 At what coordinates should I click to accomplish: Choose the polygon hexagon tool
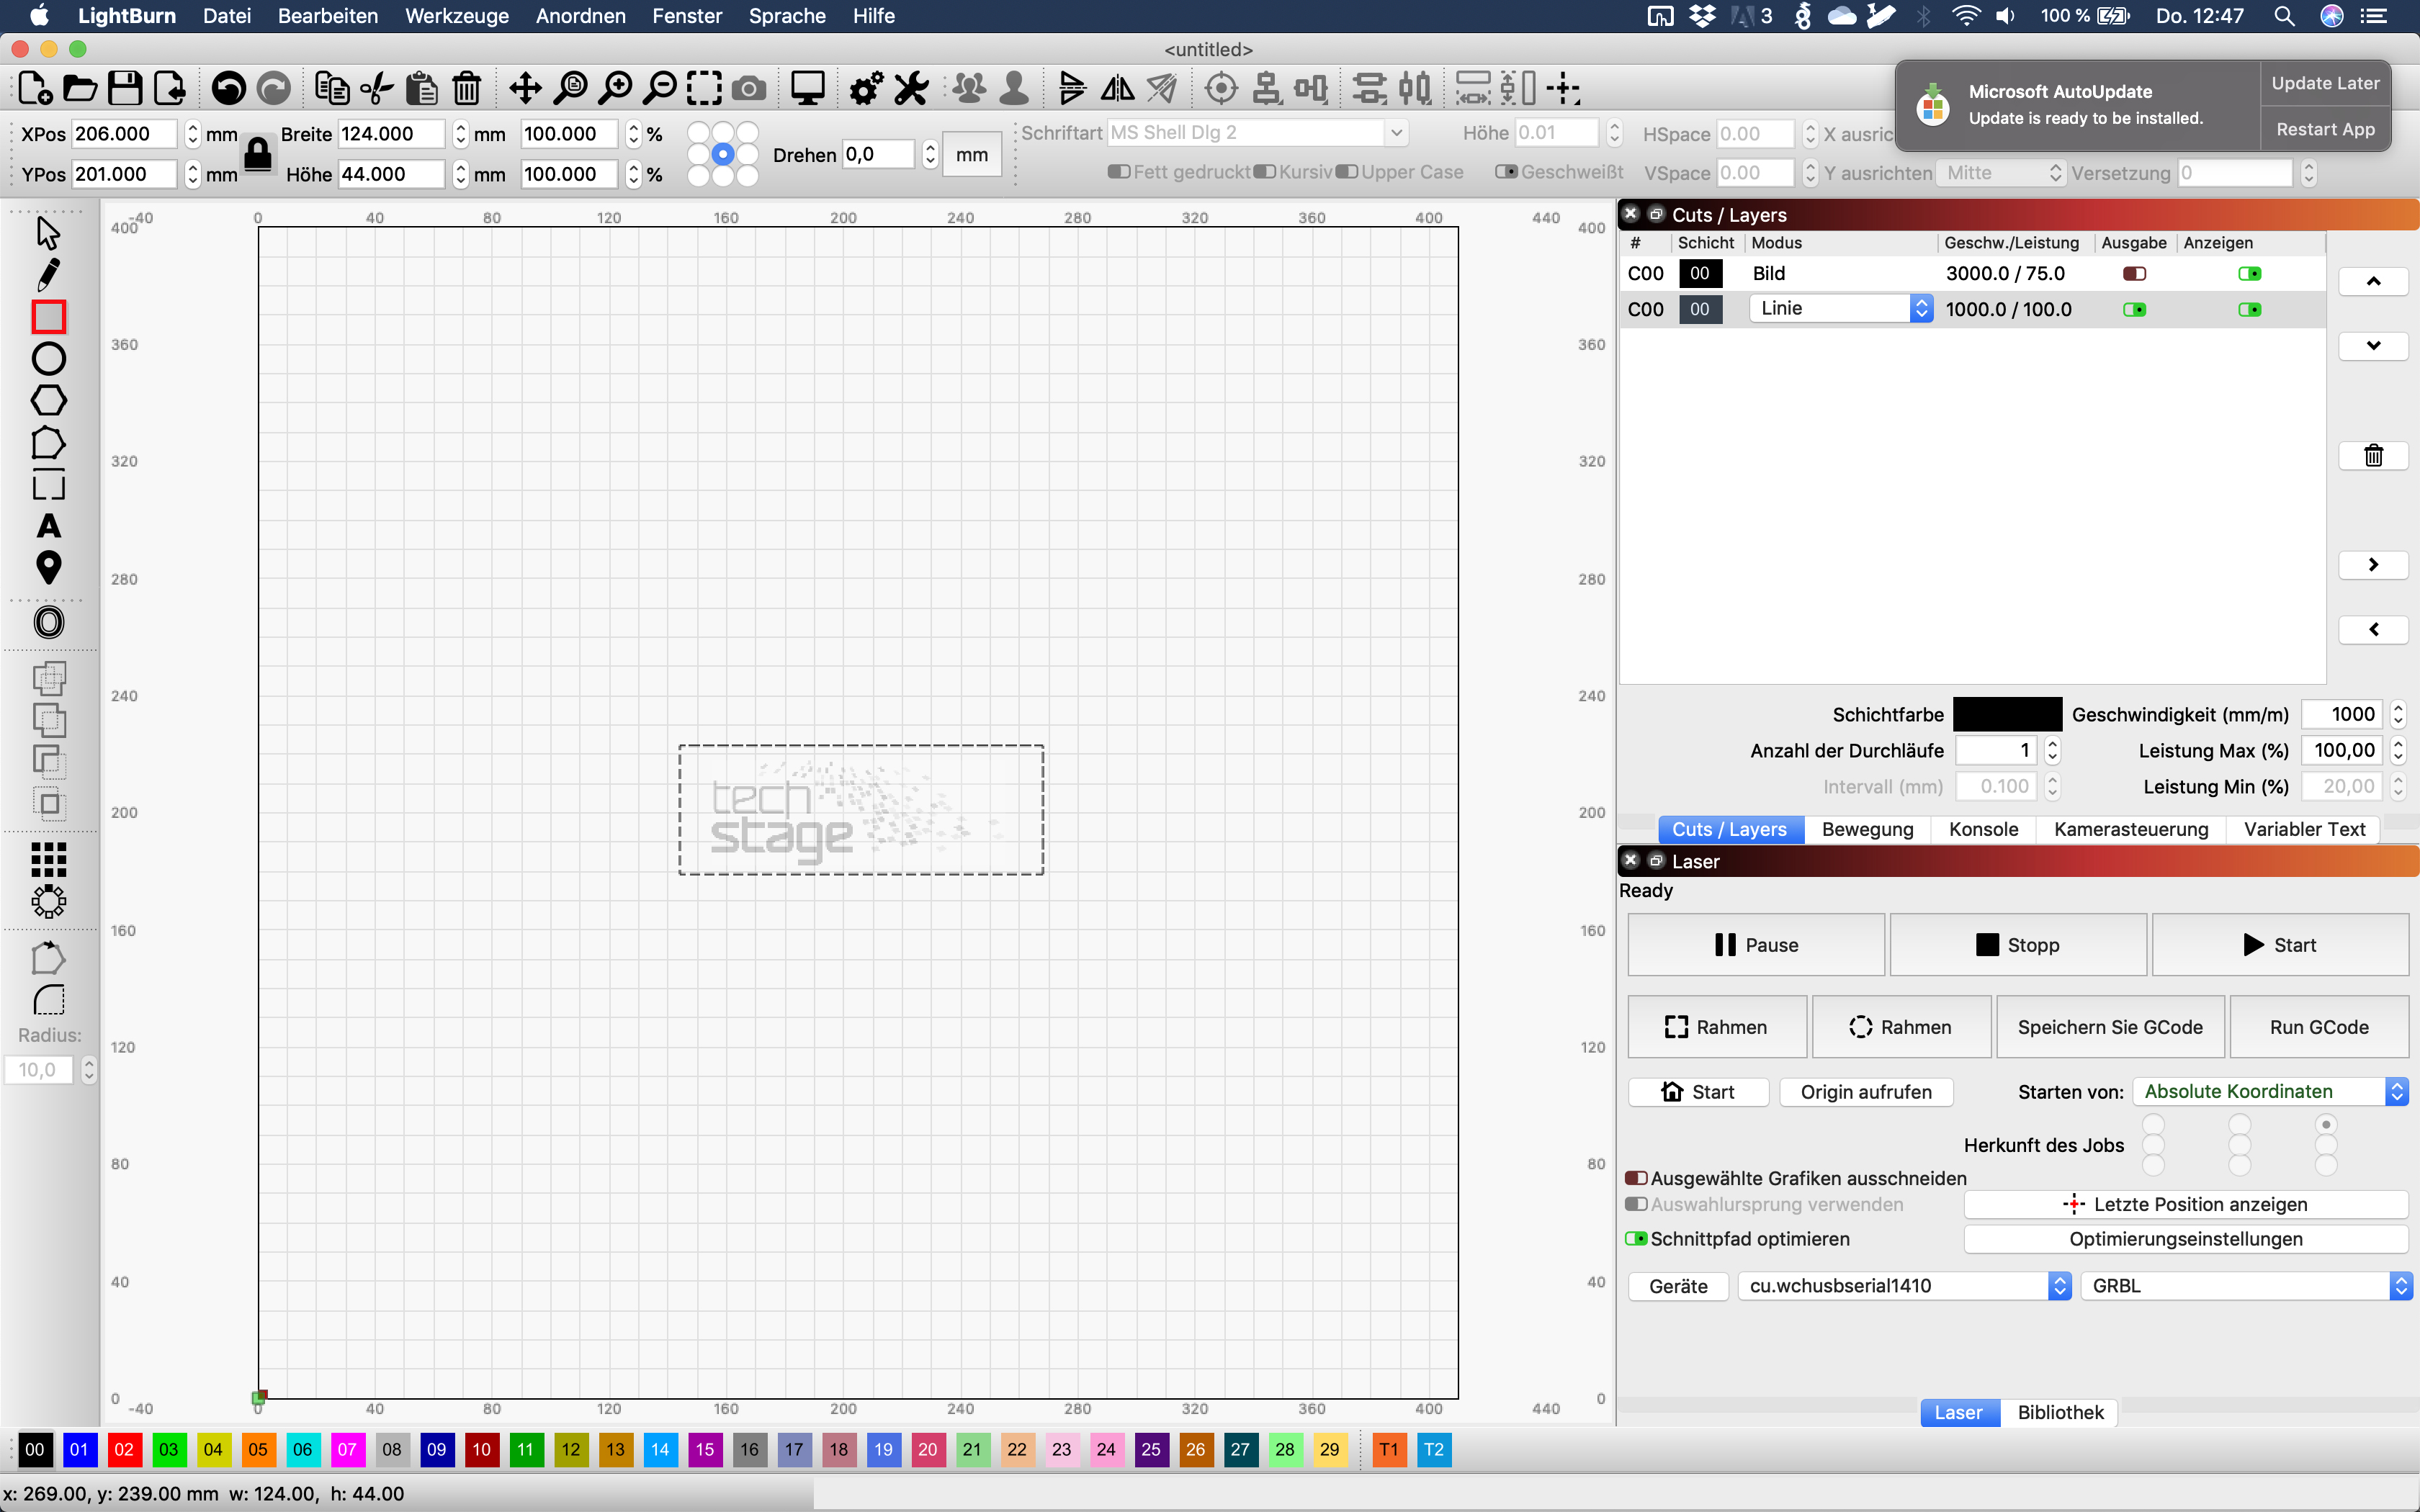(x=48, y=400)
